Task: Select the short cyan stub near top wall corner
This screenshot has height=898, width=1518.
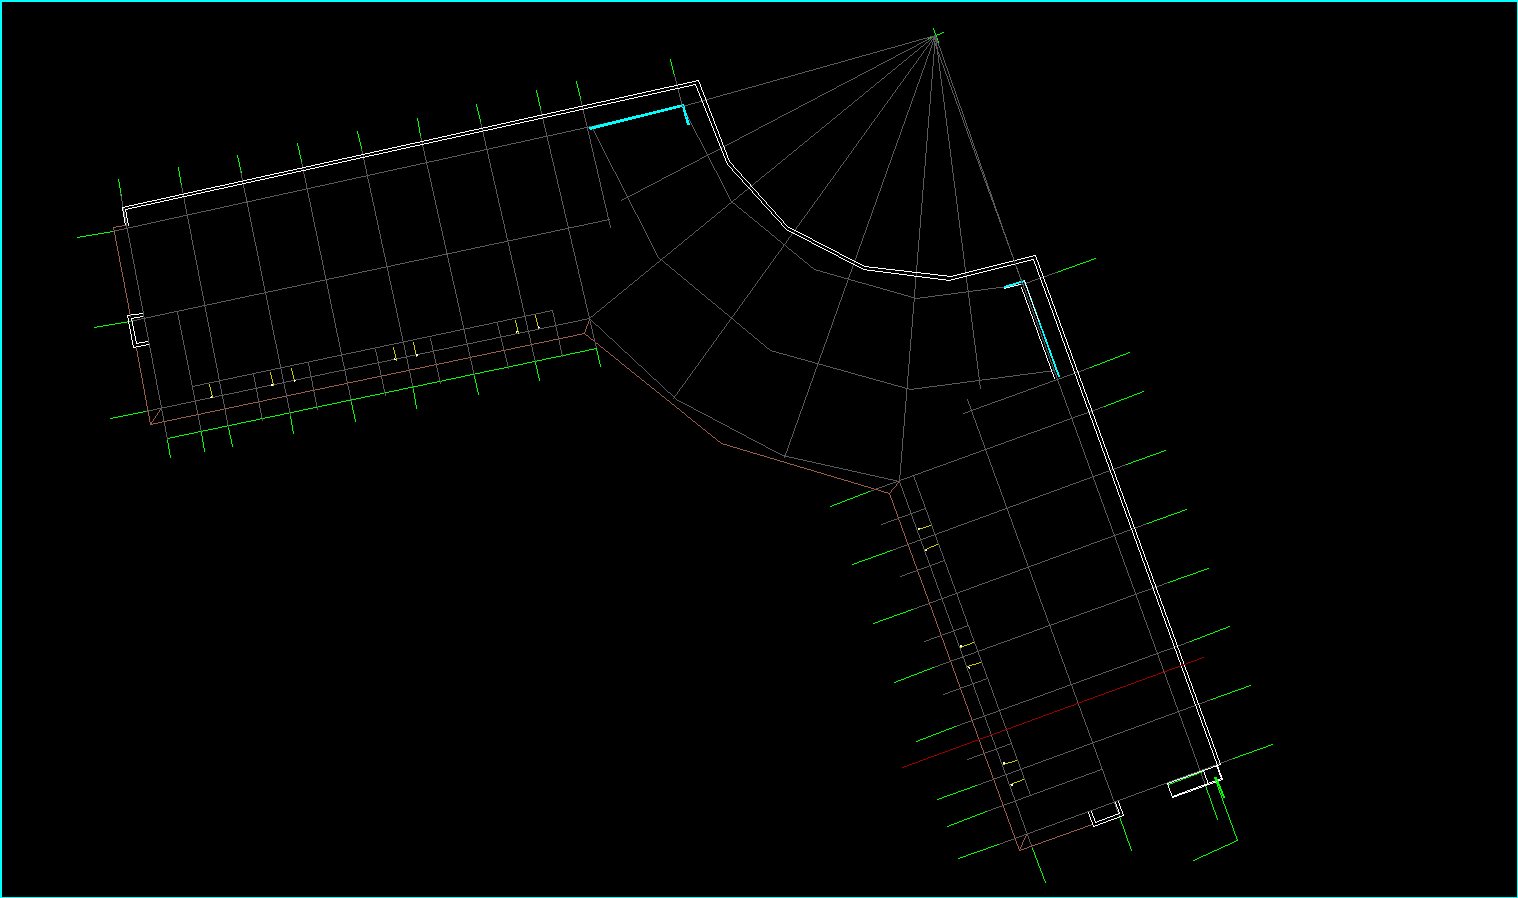Action: [687, 115]
